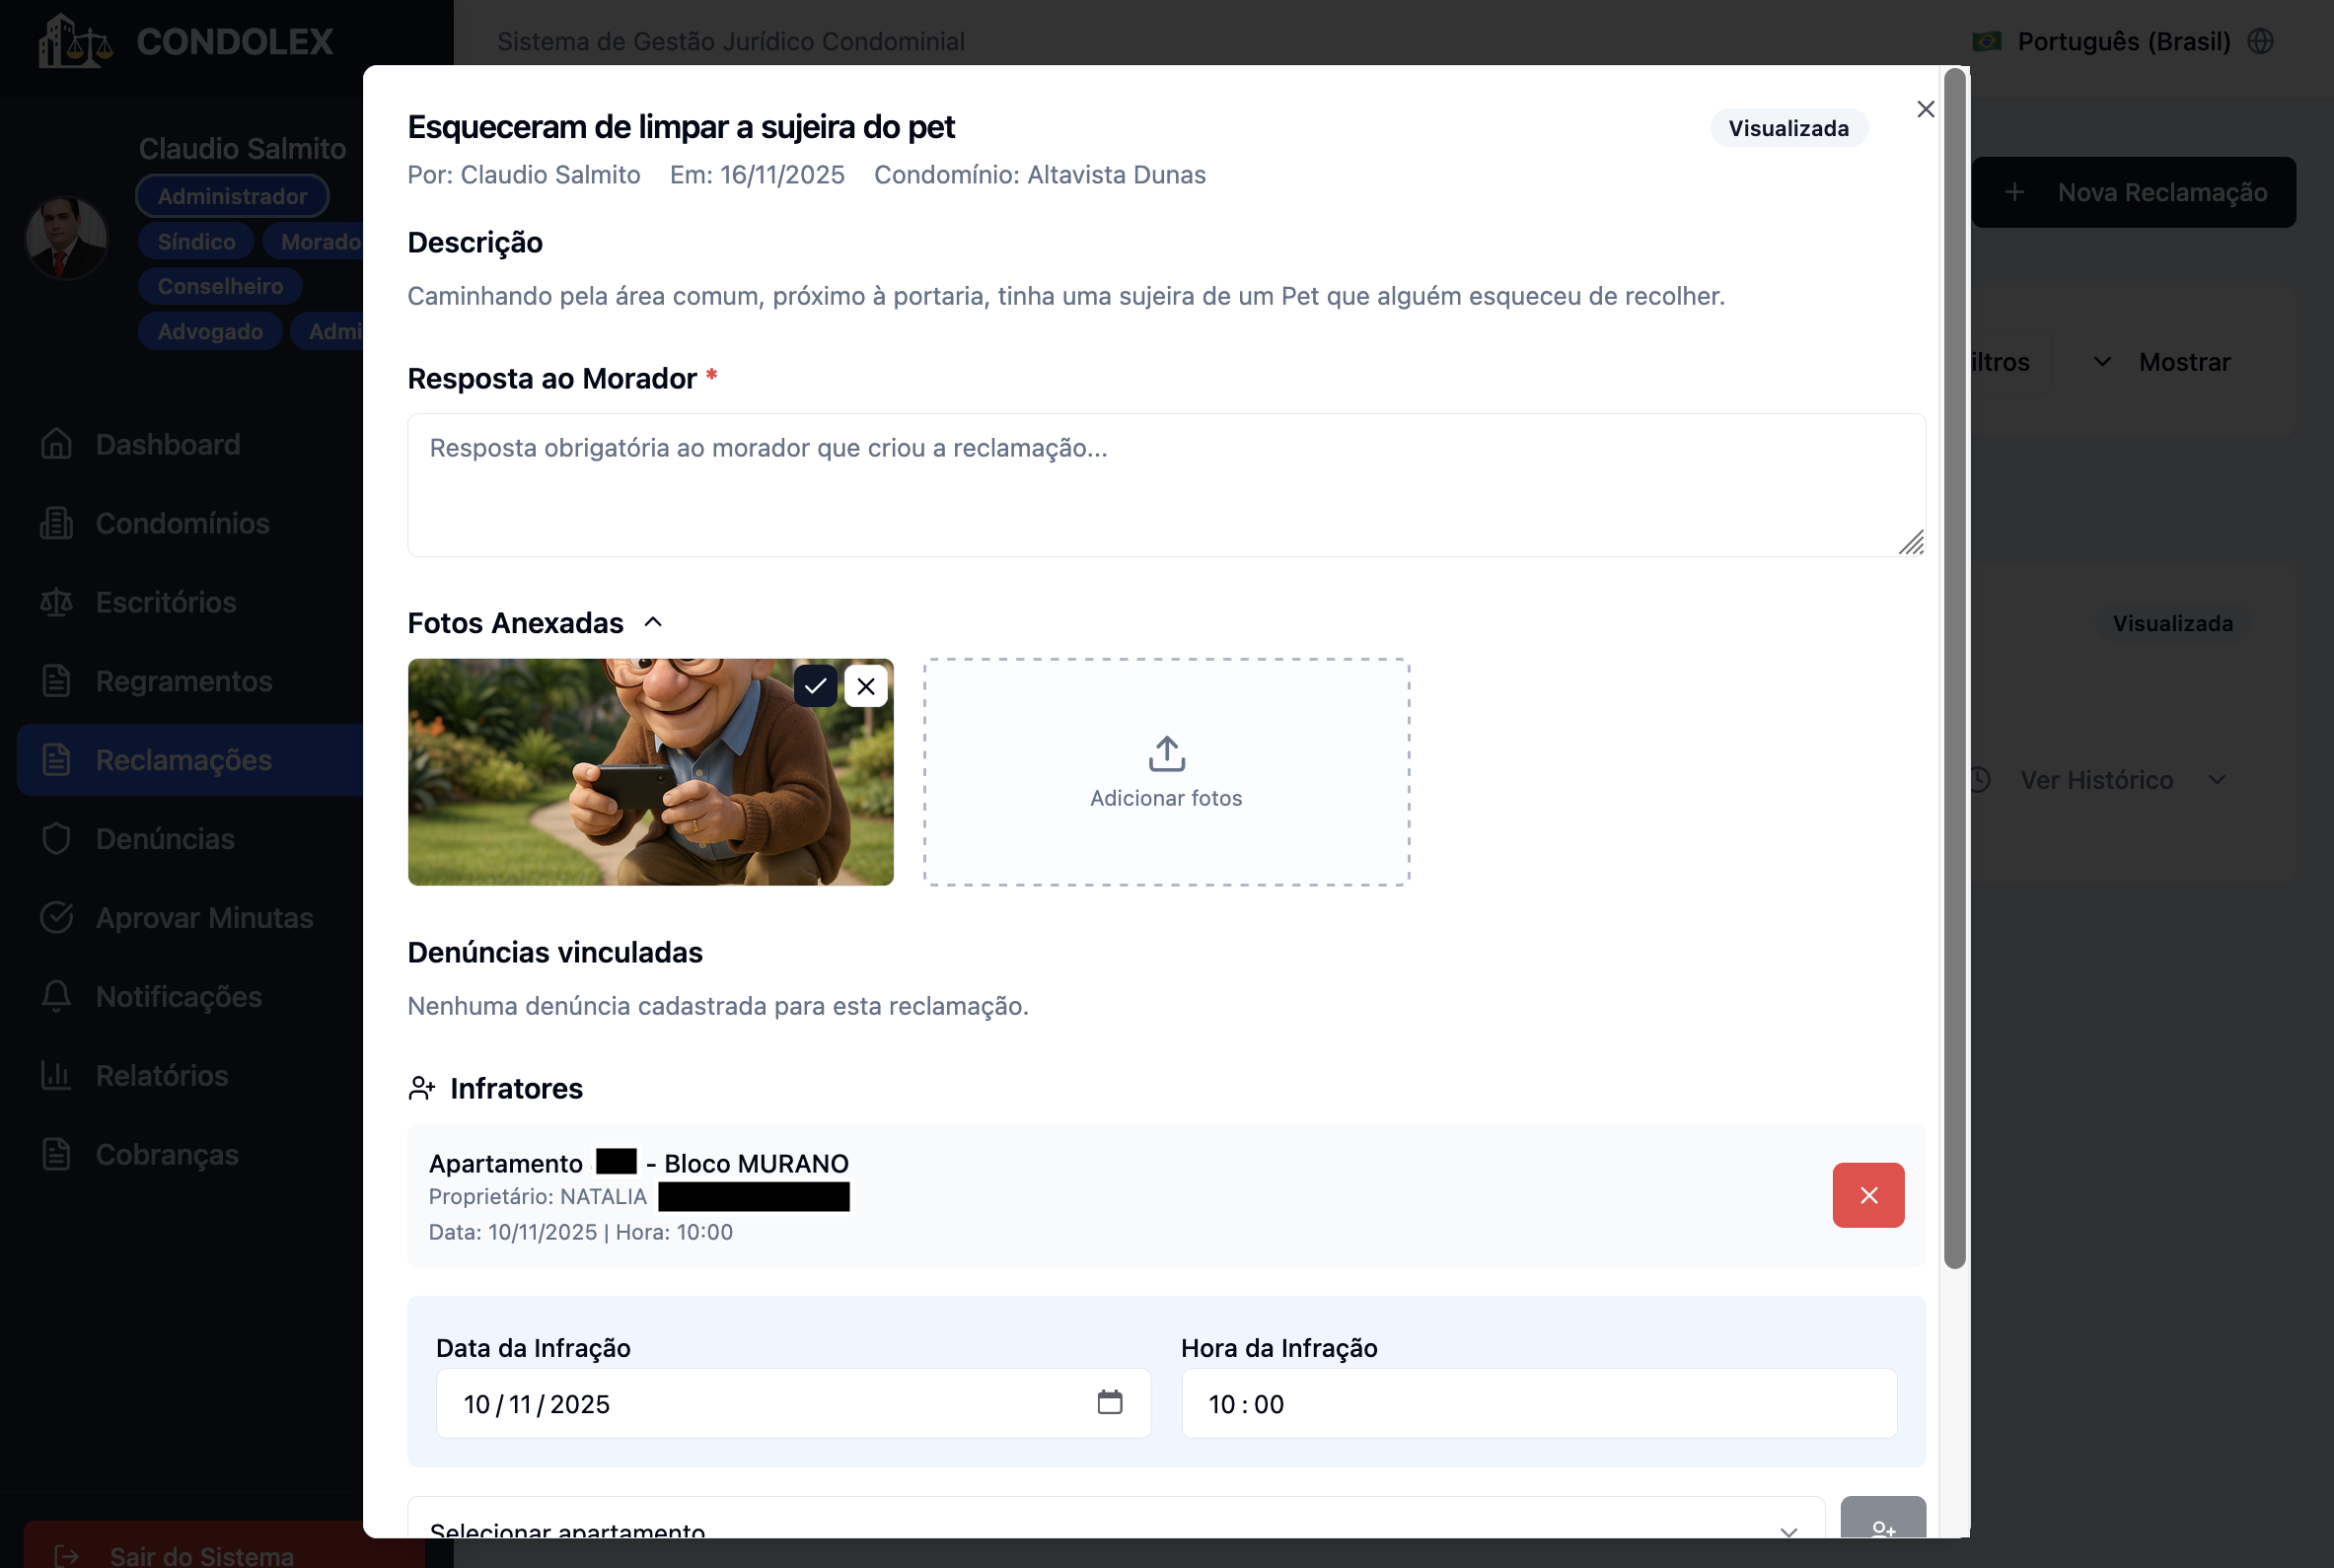Open the Denúncias menu item
This screenshot has width=2334, height=1568.
pos(165,838)
